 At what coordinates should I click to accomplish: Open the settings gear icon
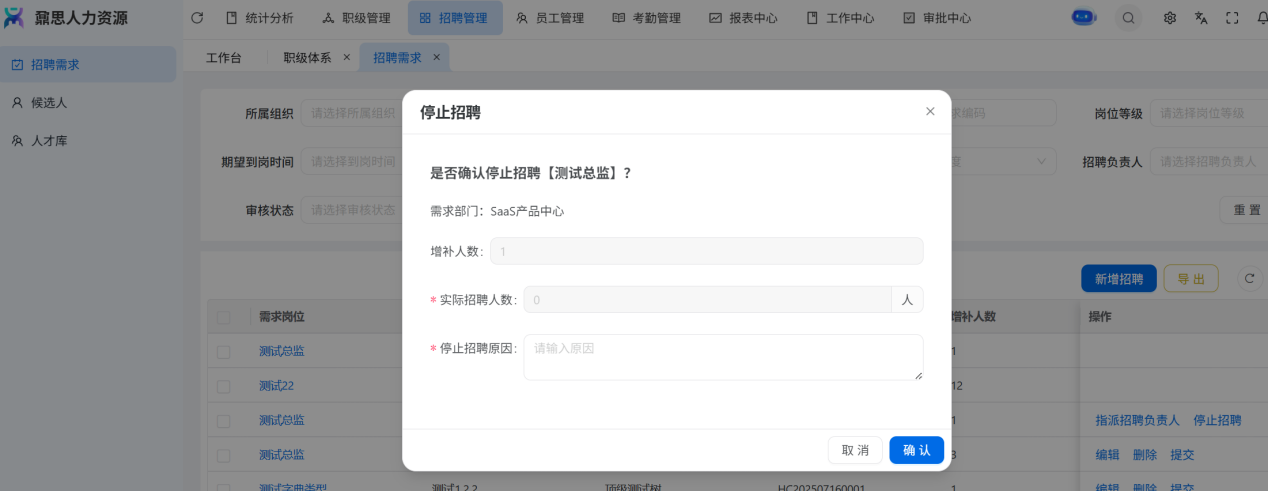[1169, 18]
